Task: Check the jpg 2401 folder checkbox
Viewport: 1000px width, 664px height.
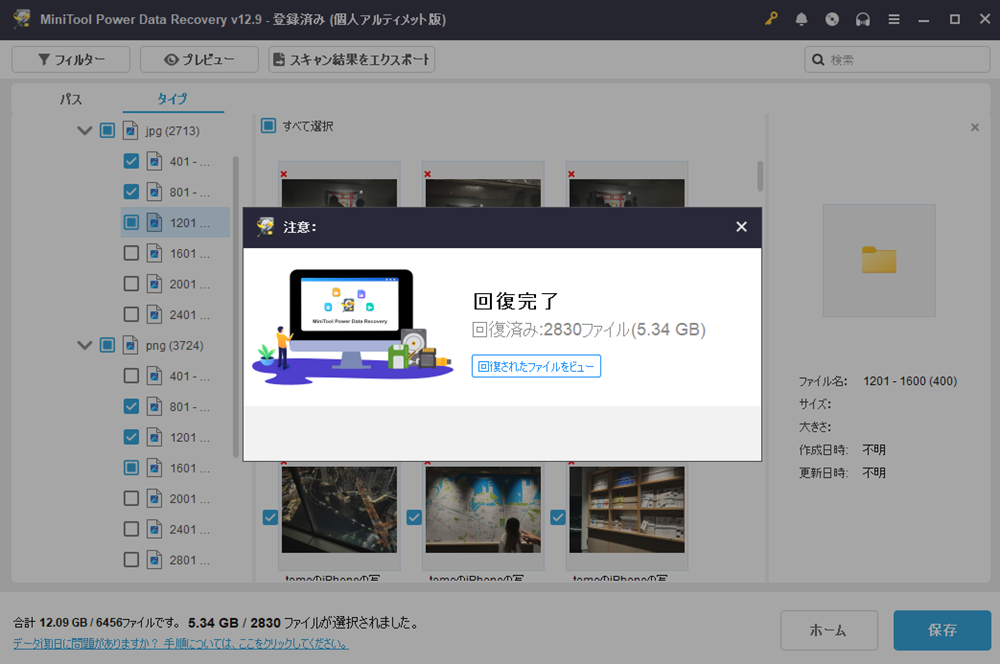Action: tap(131, 314)
